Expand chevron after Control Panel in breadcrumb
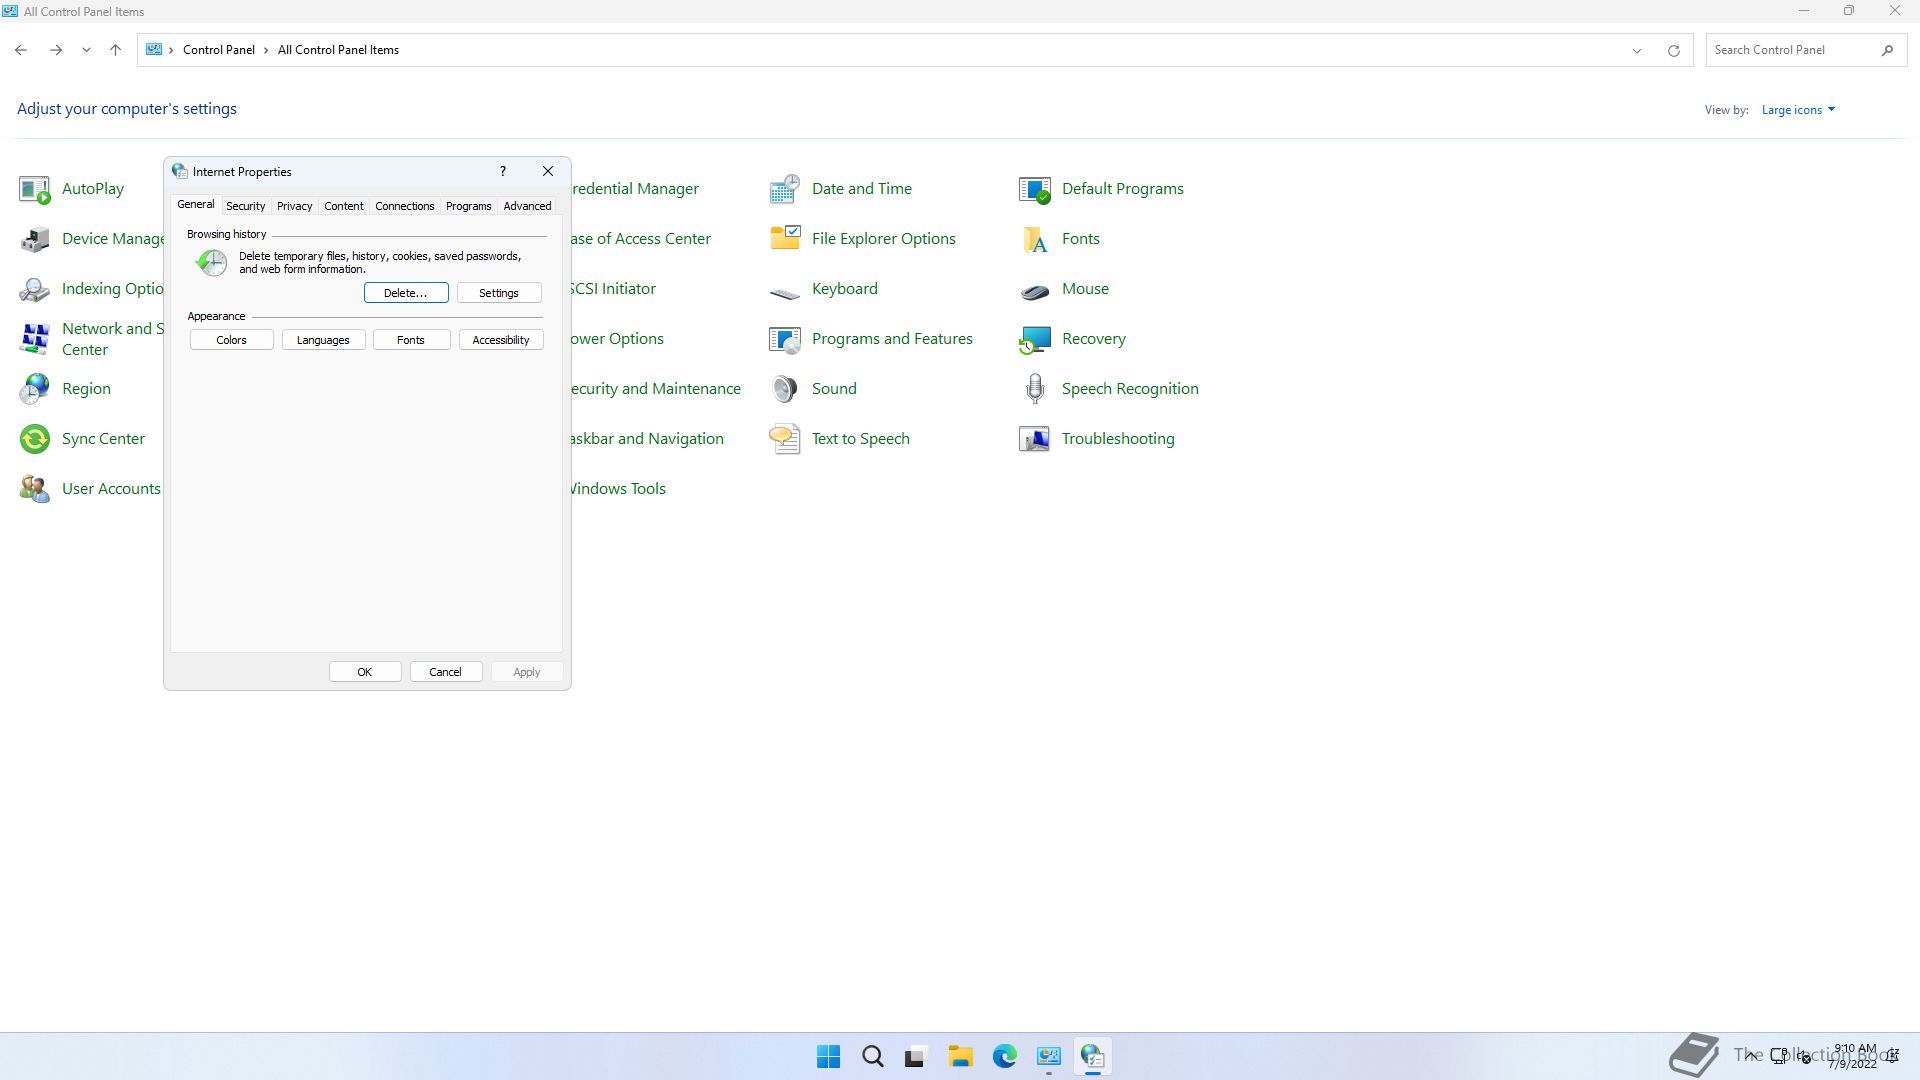Screen dimensions: 1920x1080 (266, 50)
